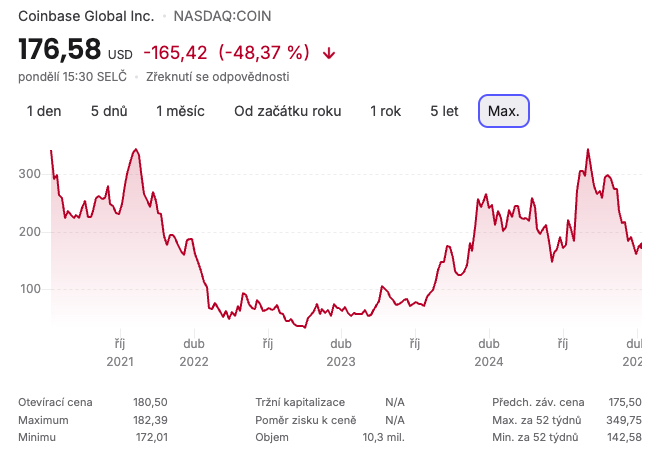
Task: Switch to the 5 let range
Action: [x=444, y=111]
